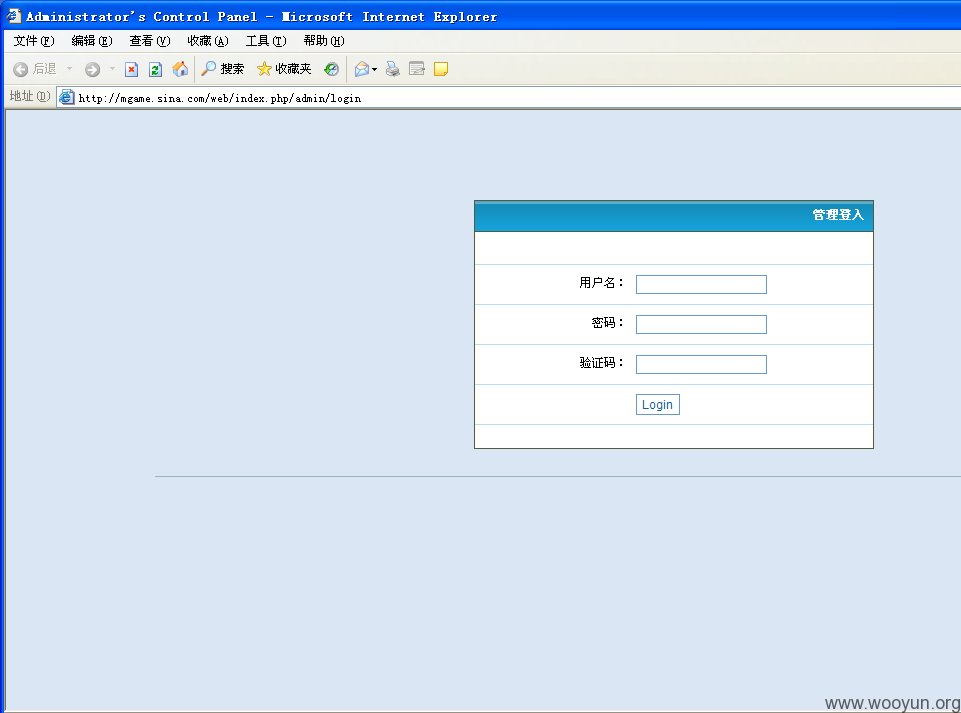
Task: Click the Edit page toolbar icon
Action: pyautogui.click(x=417, y=69)
